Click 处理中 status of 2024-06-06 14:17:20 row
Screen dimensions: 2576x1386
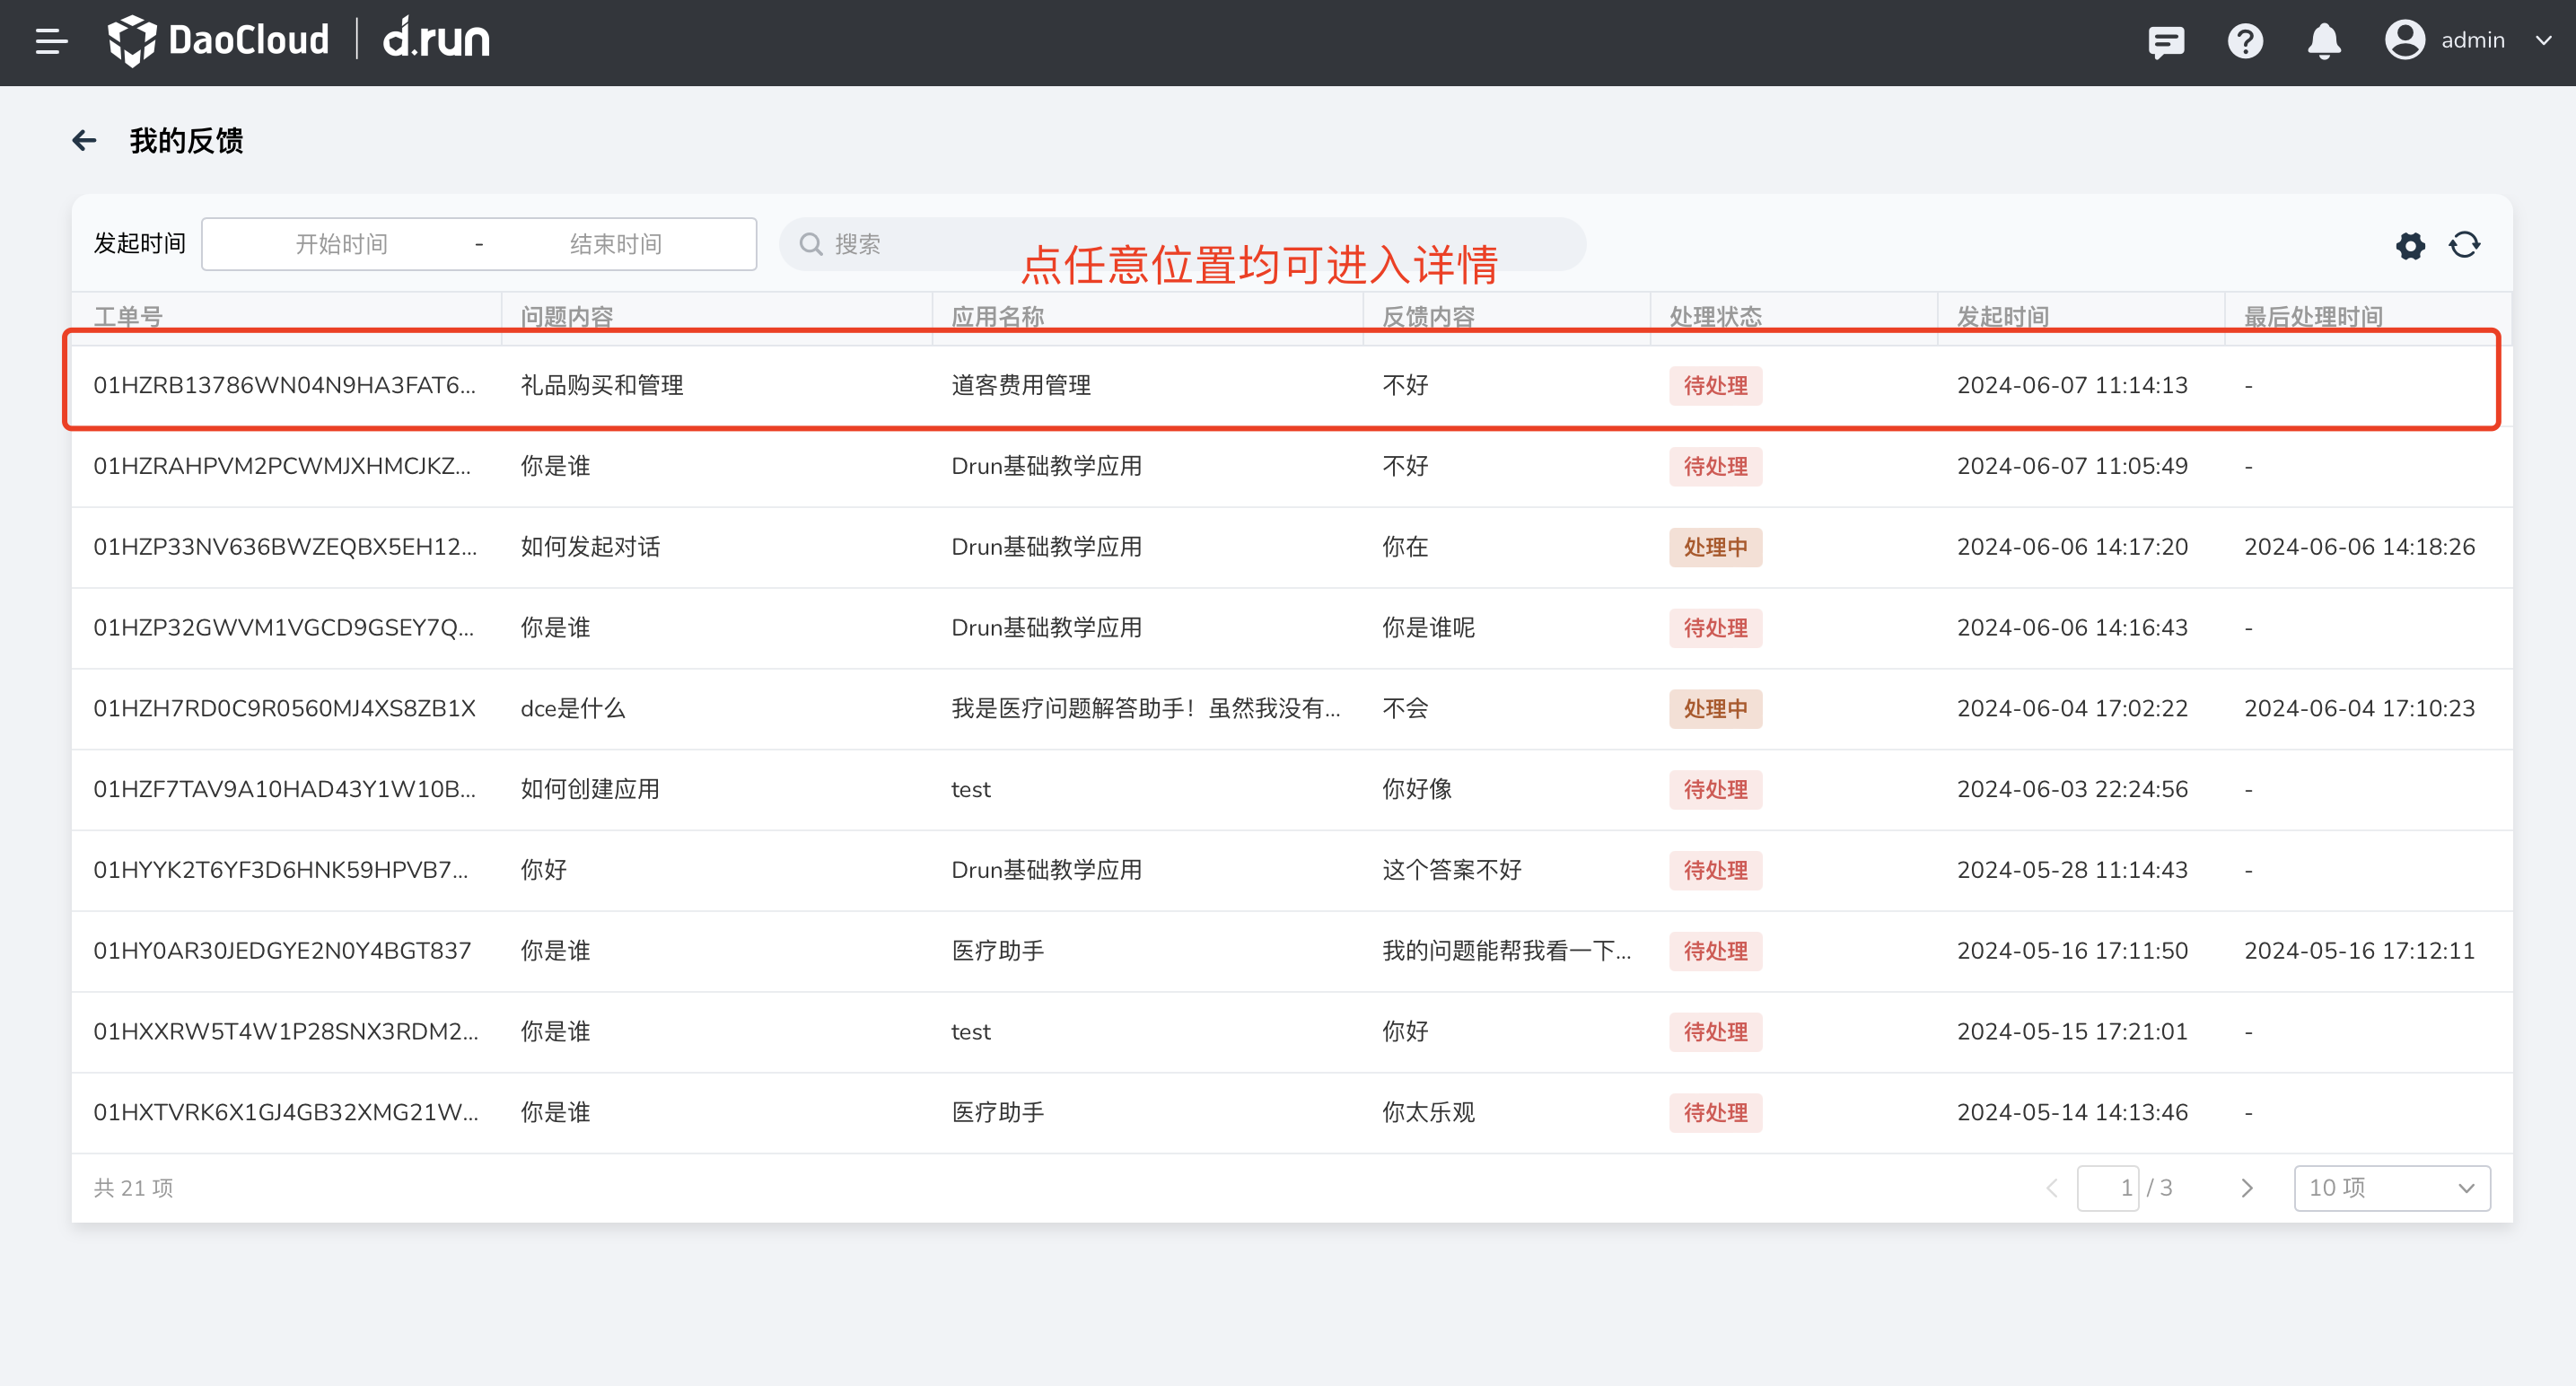coord(1715,547)
